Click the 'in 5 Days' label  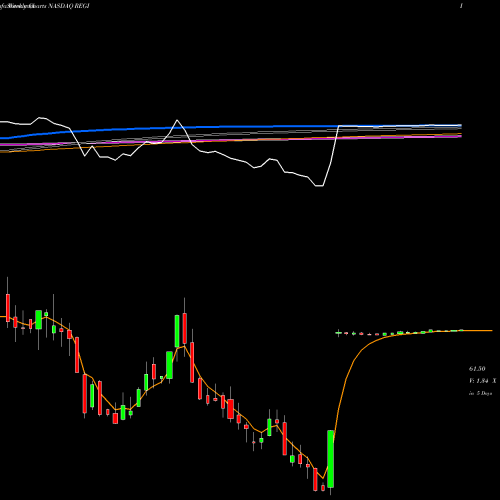tap(480, 393)
